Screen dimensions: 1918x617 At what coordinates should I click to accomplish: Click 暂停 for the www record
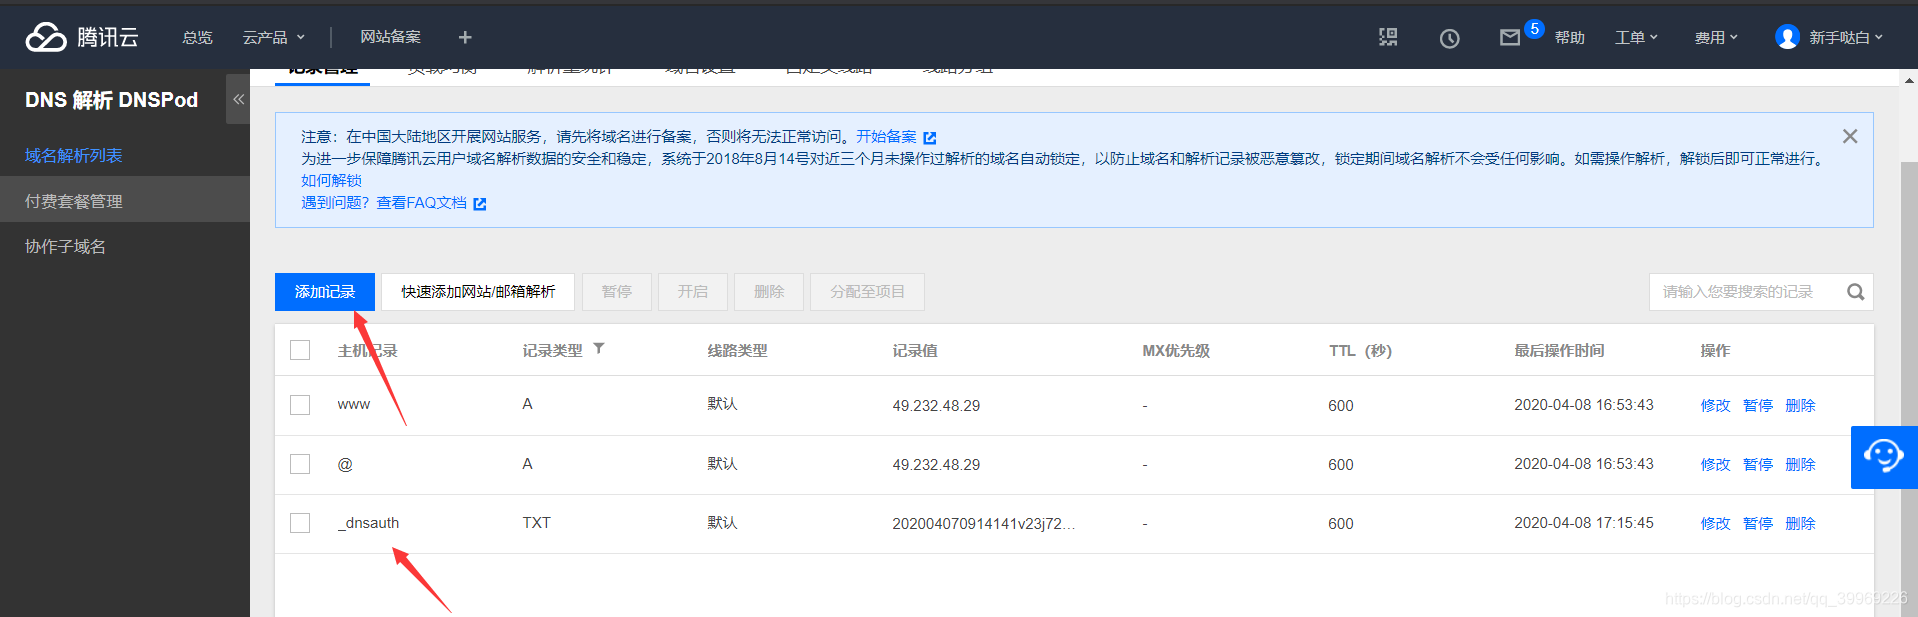pos(1758,405)
